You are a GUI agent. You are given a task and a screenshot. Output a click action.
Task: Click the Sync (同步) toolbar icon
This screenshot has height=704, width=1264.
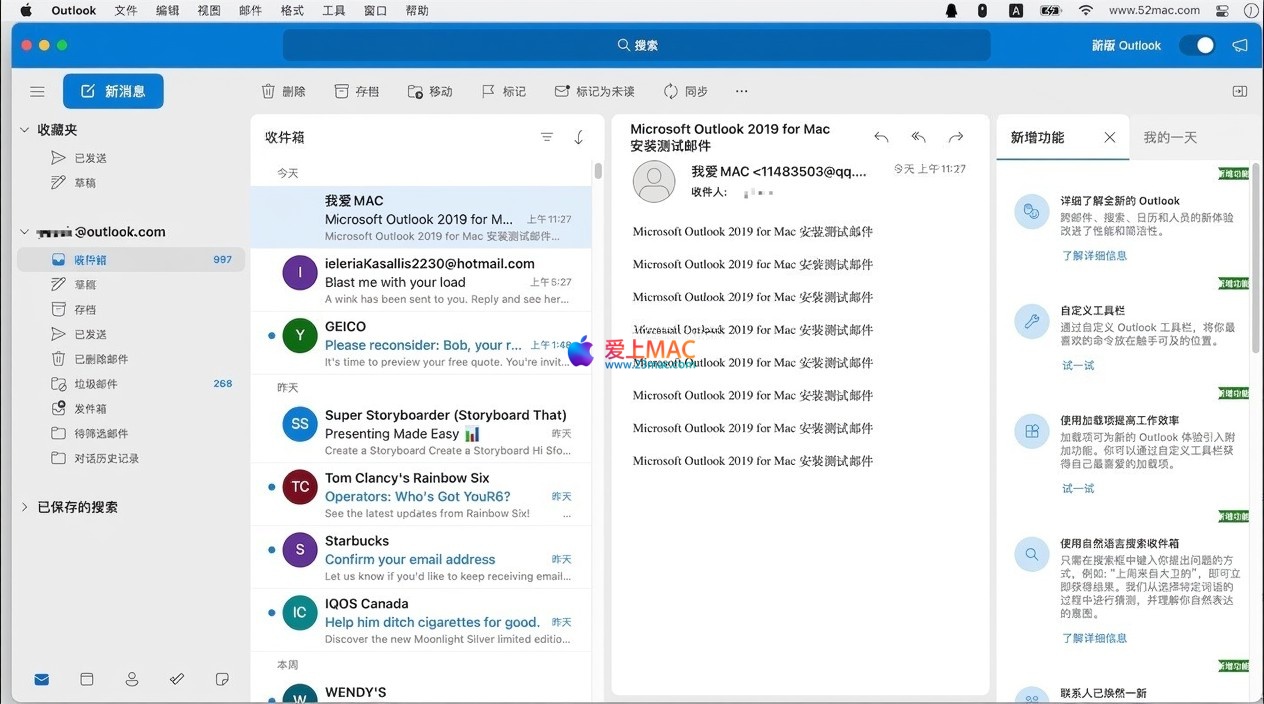point(671,91)
